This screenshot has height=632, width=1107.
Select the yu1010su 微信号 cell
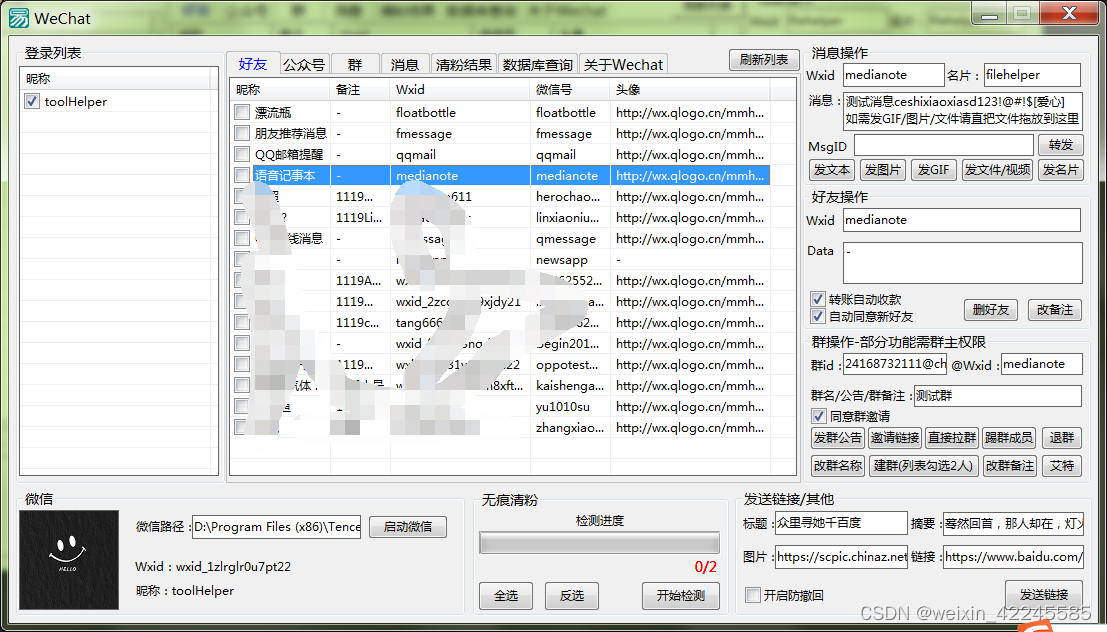569,407
